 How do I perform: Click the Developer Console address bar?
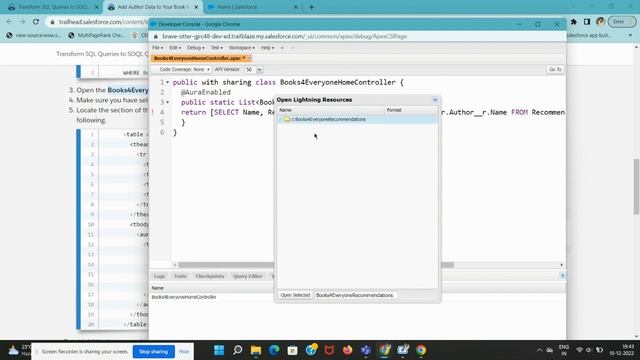pos(284,36)
